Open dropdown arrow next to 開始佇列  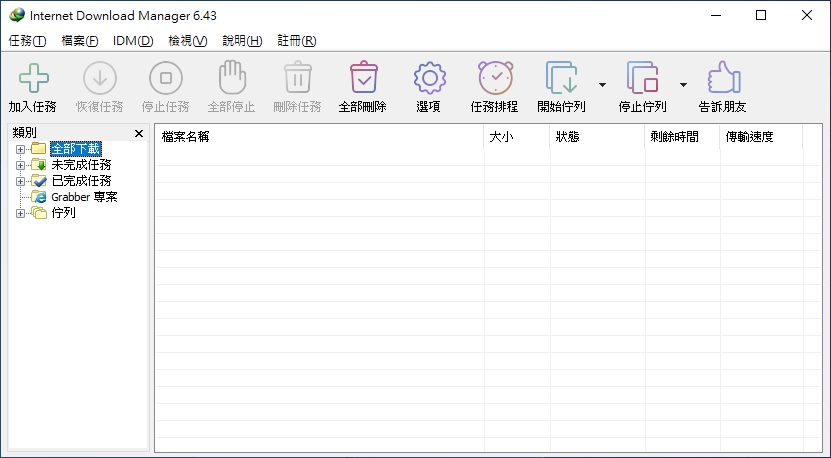click(x=603, y=85)
